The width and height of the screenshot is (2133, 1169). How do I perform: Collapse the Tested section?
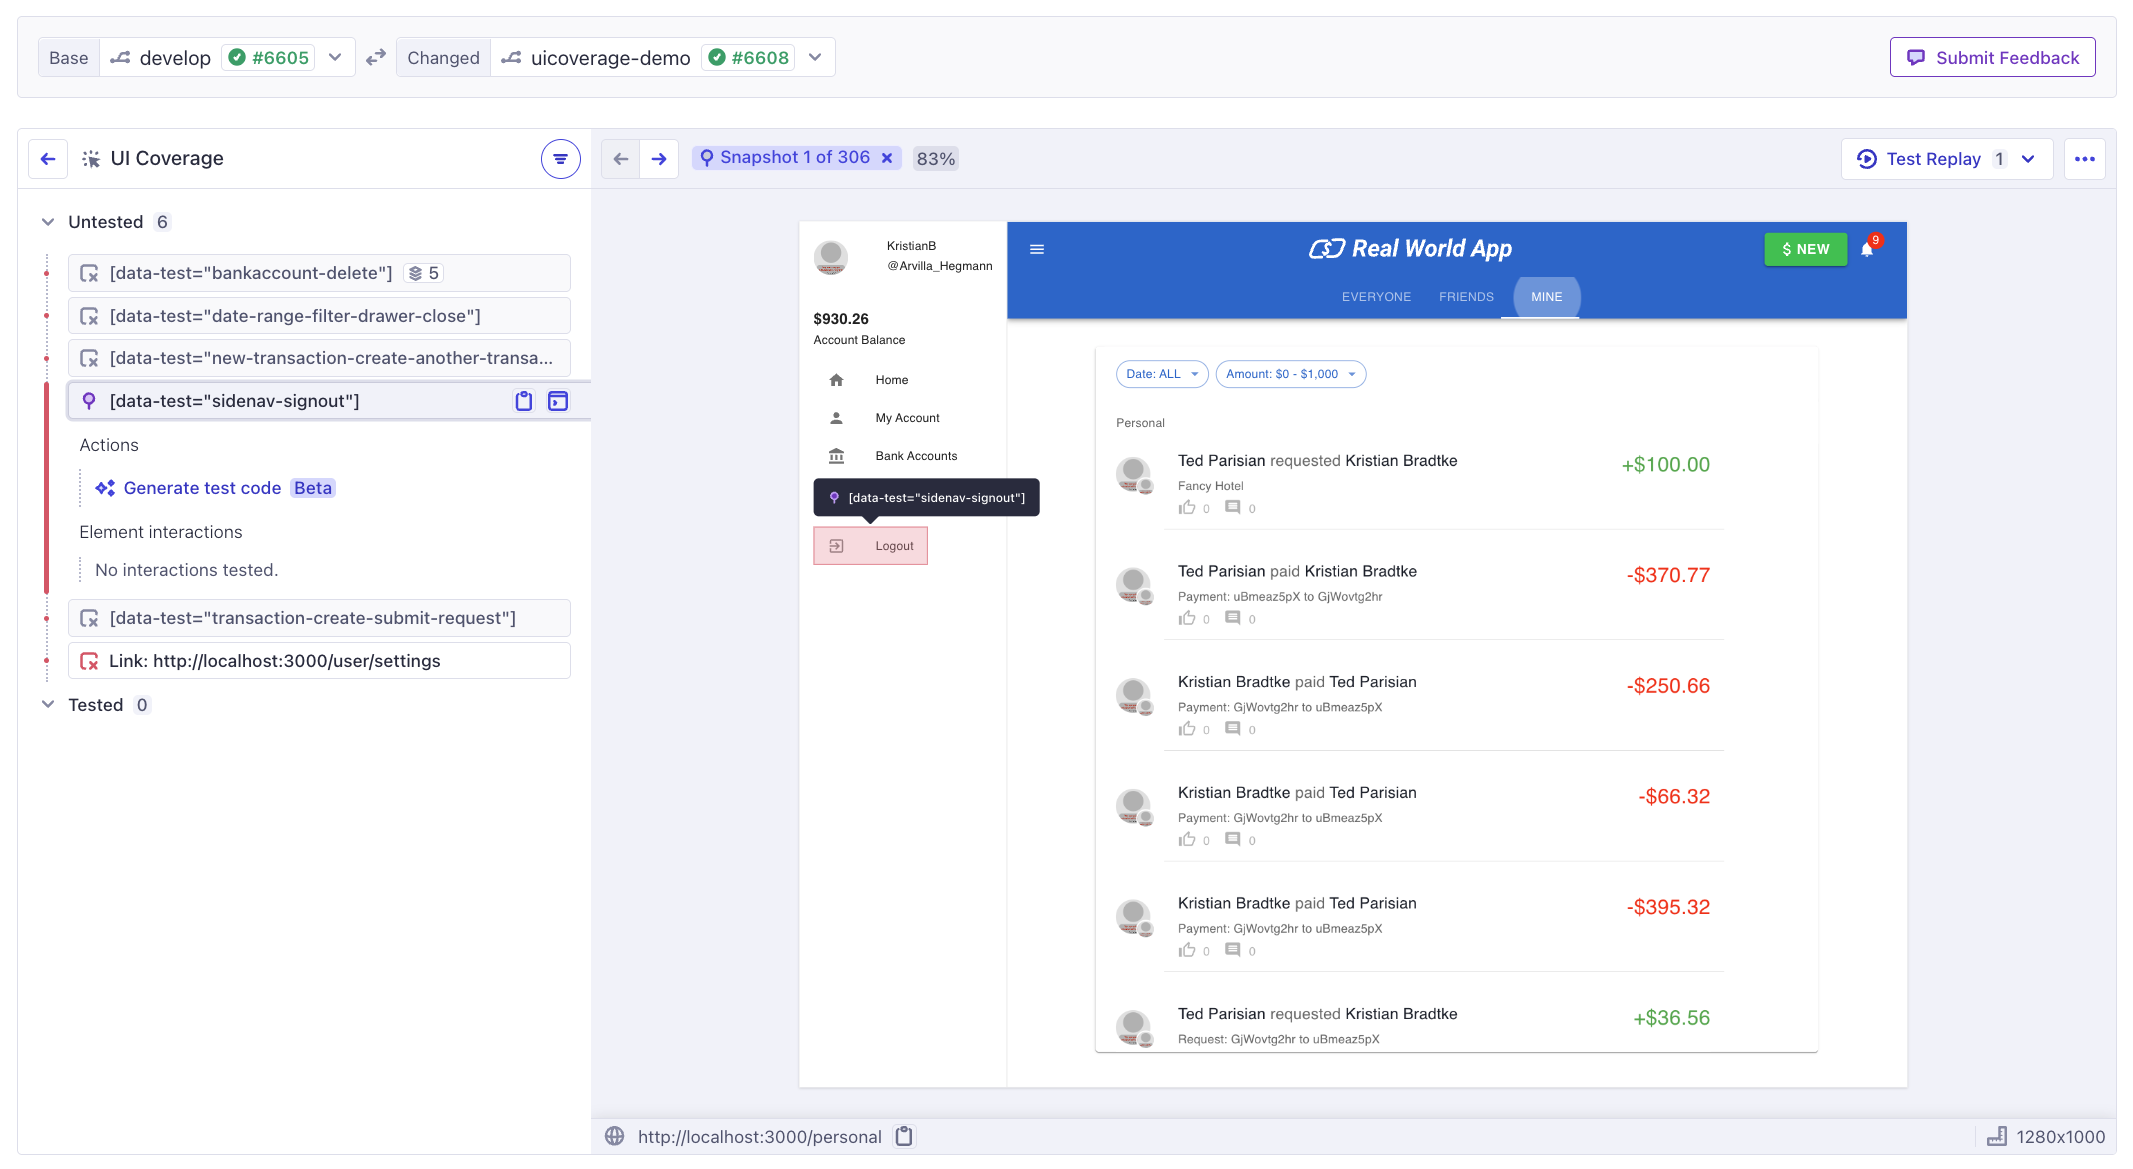click(x=48, y=705)
